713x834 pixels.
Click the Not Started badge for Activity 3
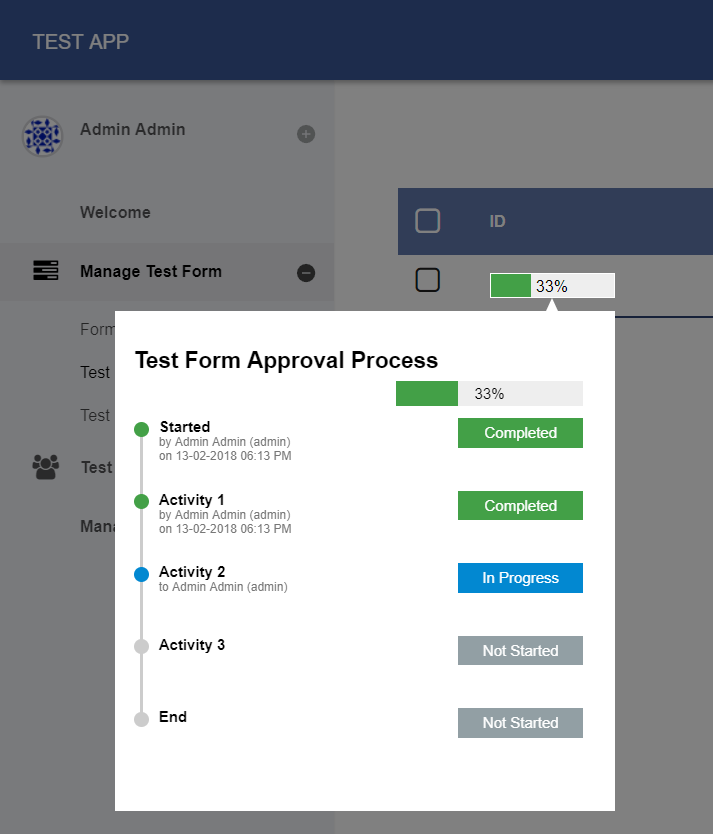point(520,650)
